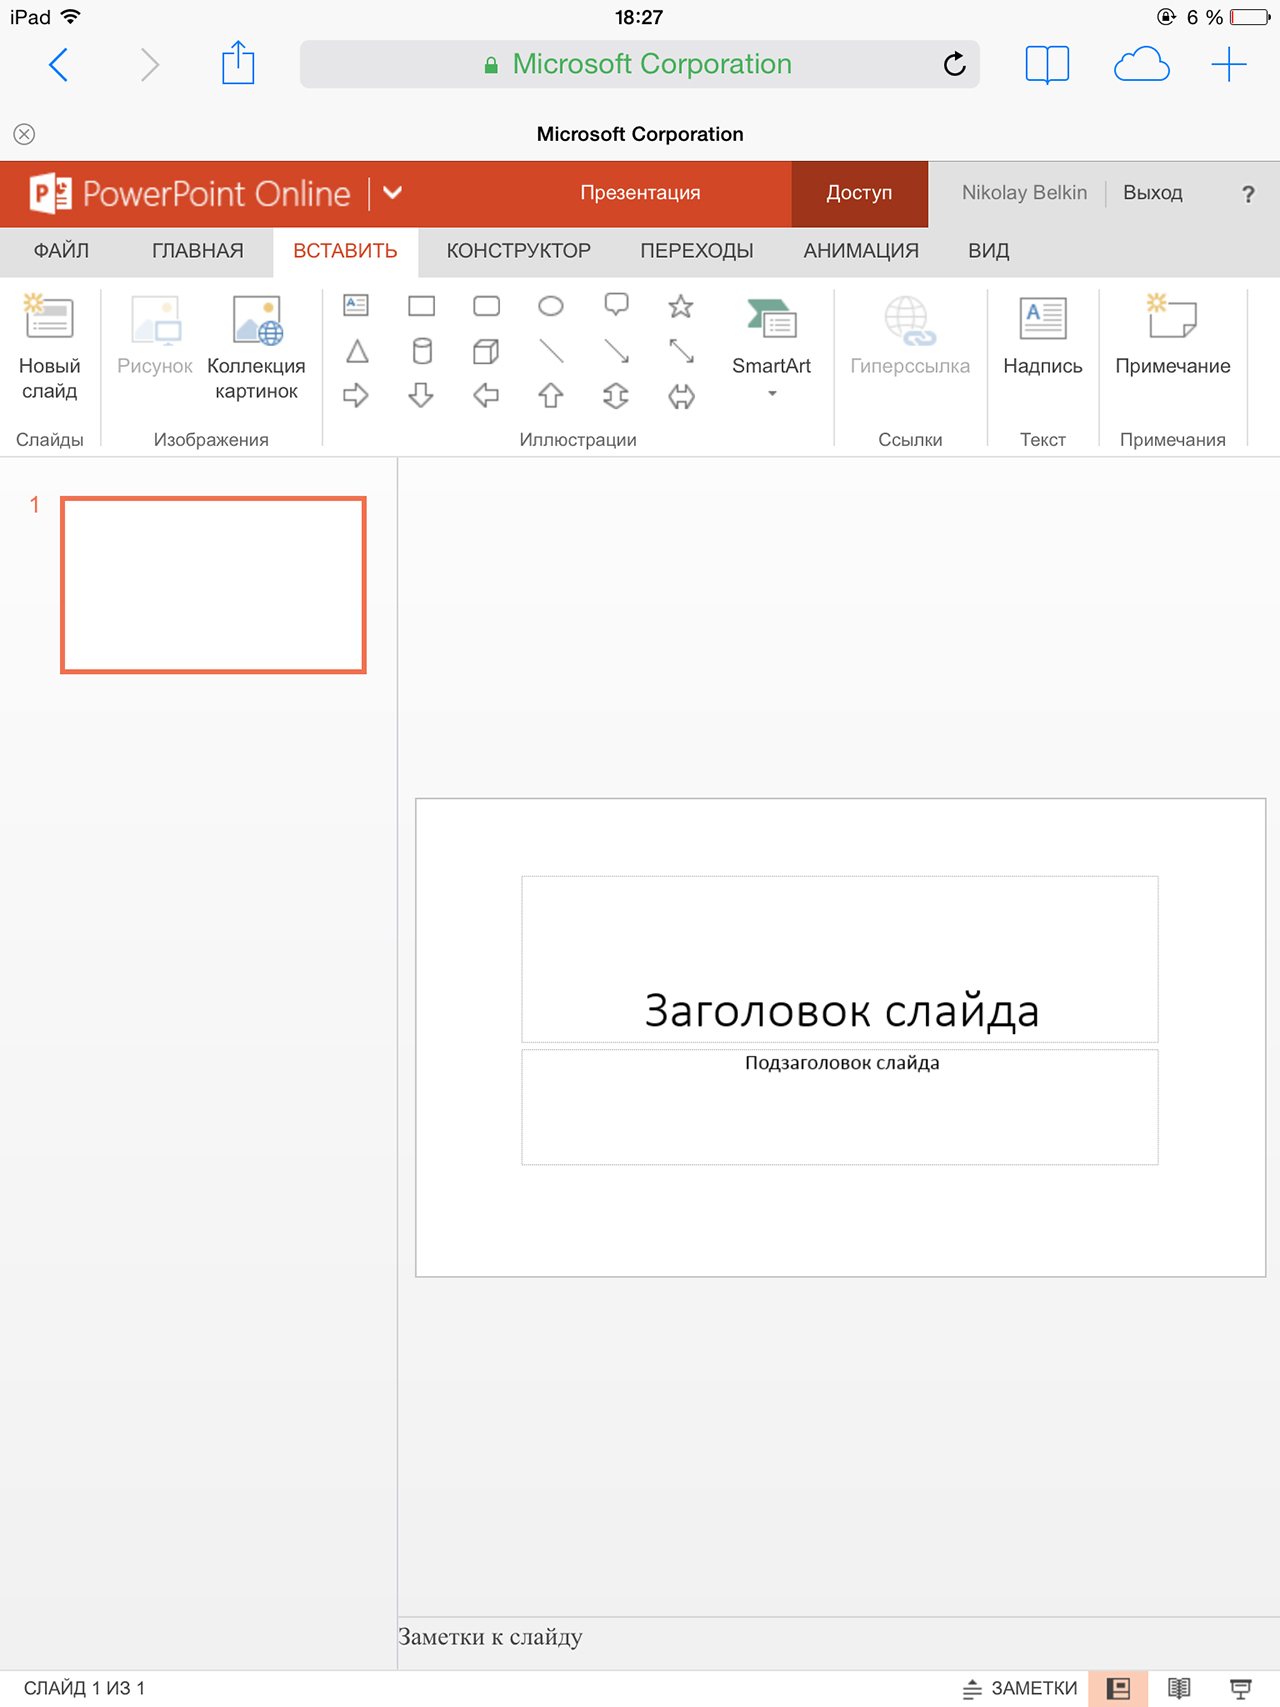
Task: Open help with the question mark
Action: tap(1247, 194)
